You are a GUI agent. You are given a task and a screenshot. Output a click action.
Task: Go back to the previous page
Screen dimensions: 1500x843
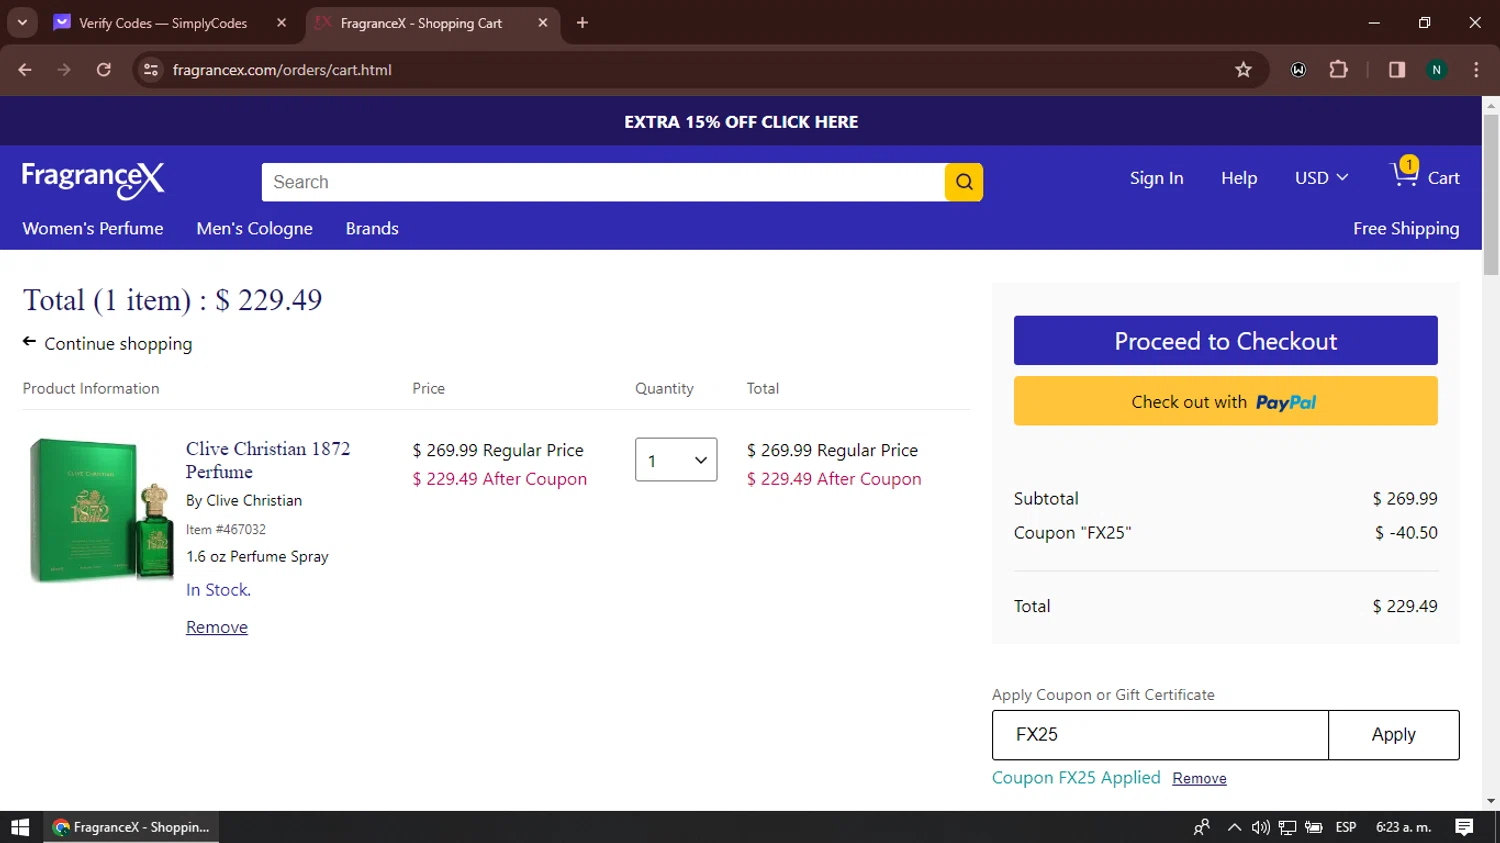(25, 70)
